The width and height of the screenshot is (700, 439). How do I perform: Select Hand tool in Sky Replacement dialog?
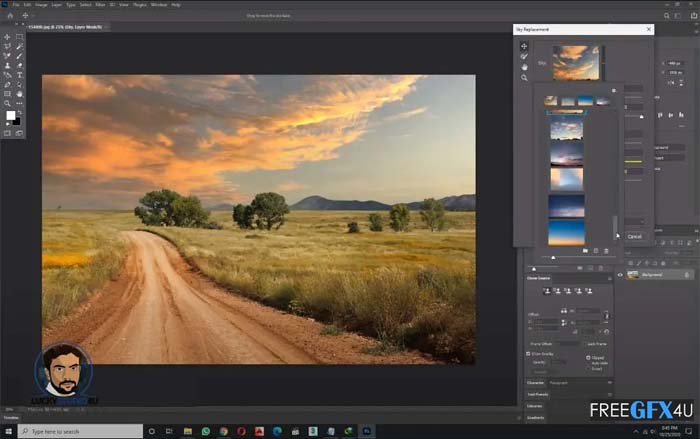click(x=524, y=67)
